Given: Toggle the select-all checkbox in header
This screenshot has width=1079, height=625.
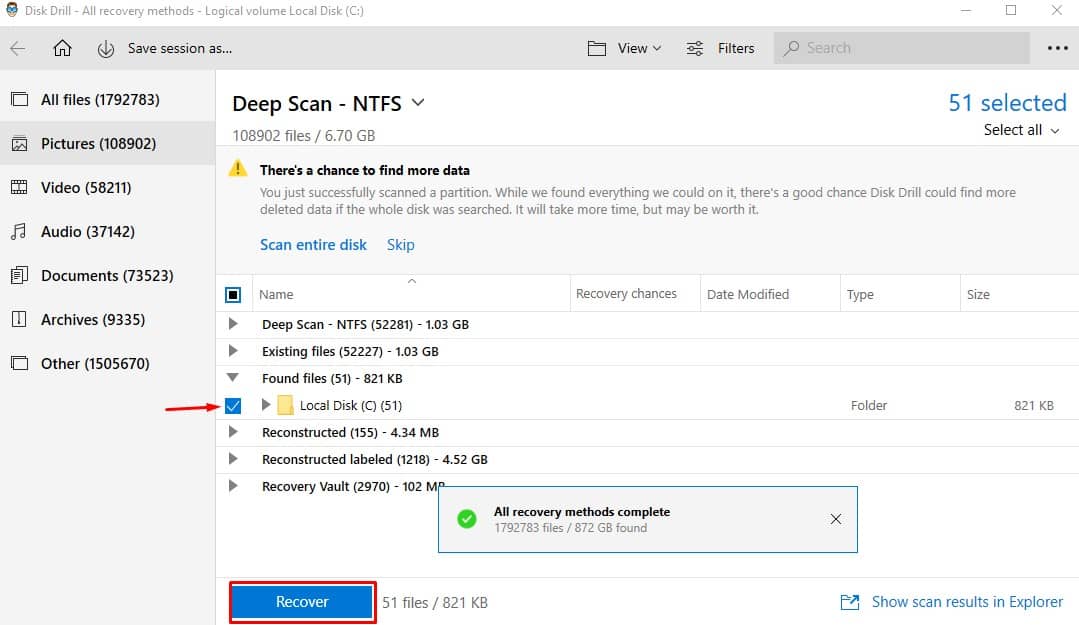Looking at the screenshot, I should click(x=233, y=294).
